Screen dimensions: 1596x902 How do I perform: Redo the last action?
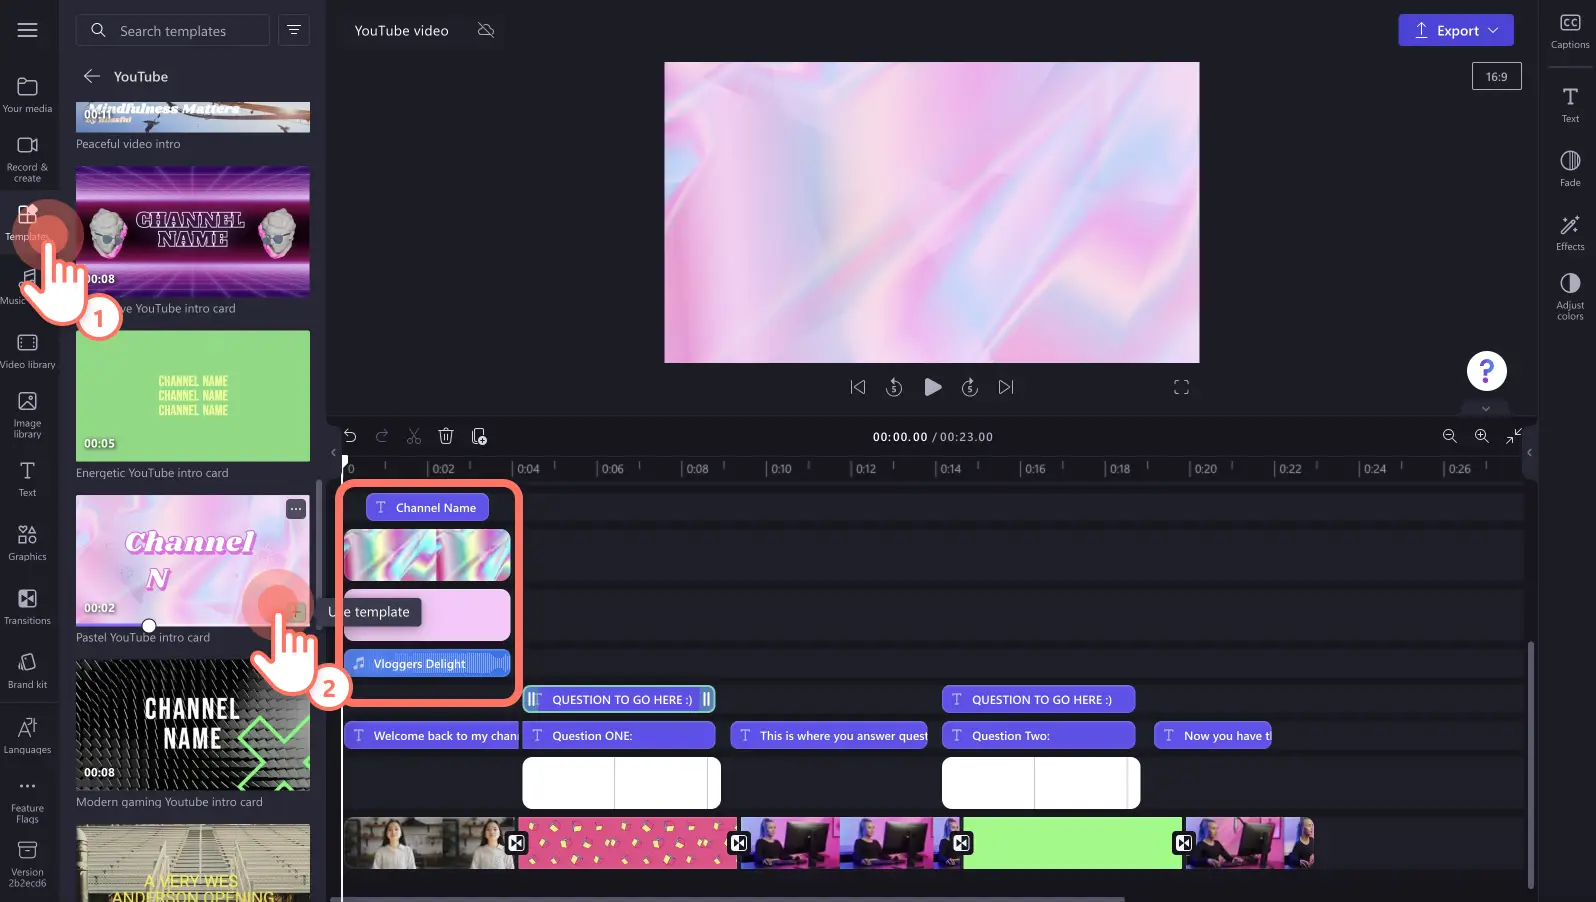point(382,436)
